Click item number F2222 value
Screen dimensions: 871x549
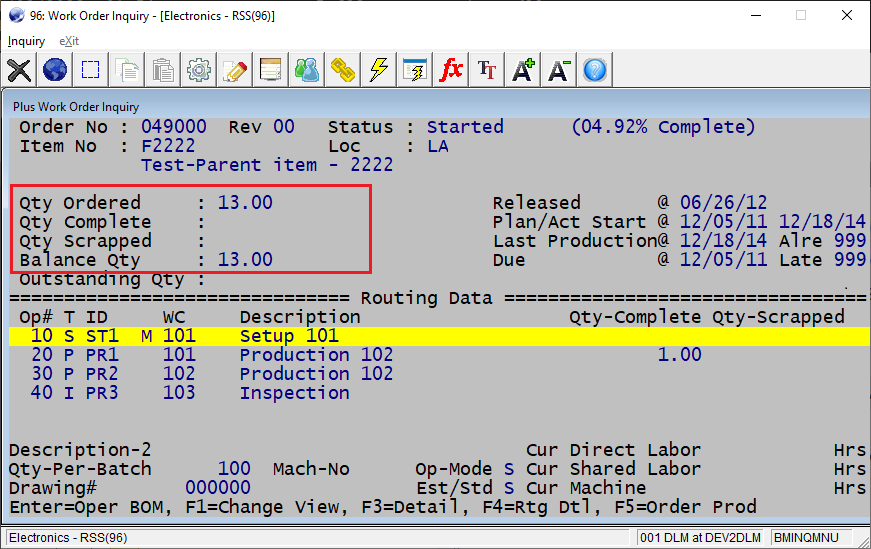coord(168,146)
